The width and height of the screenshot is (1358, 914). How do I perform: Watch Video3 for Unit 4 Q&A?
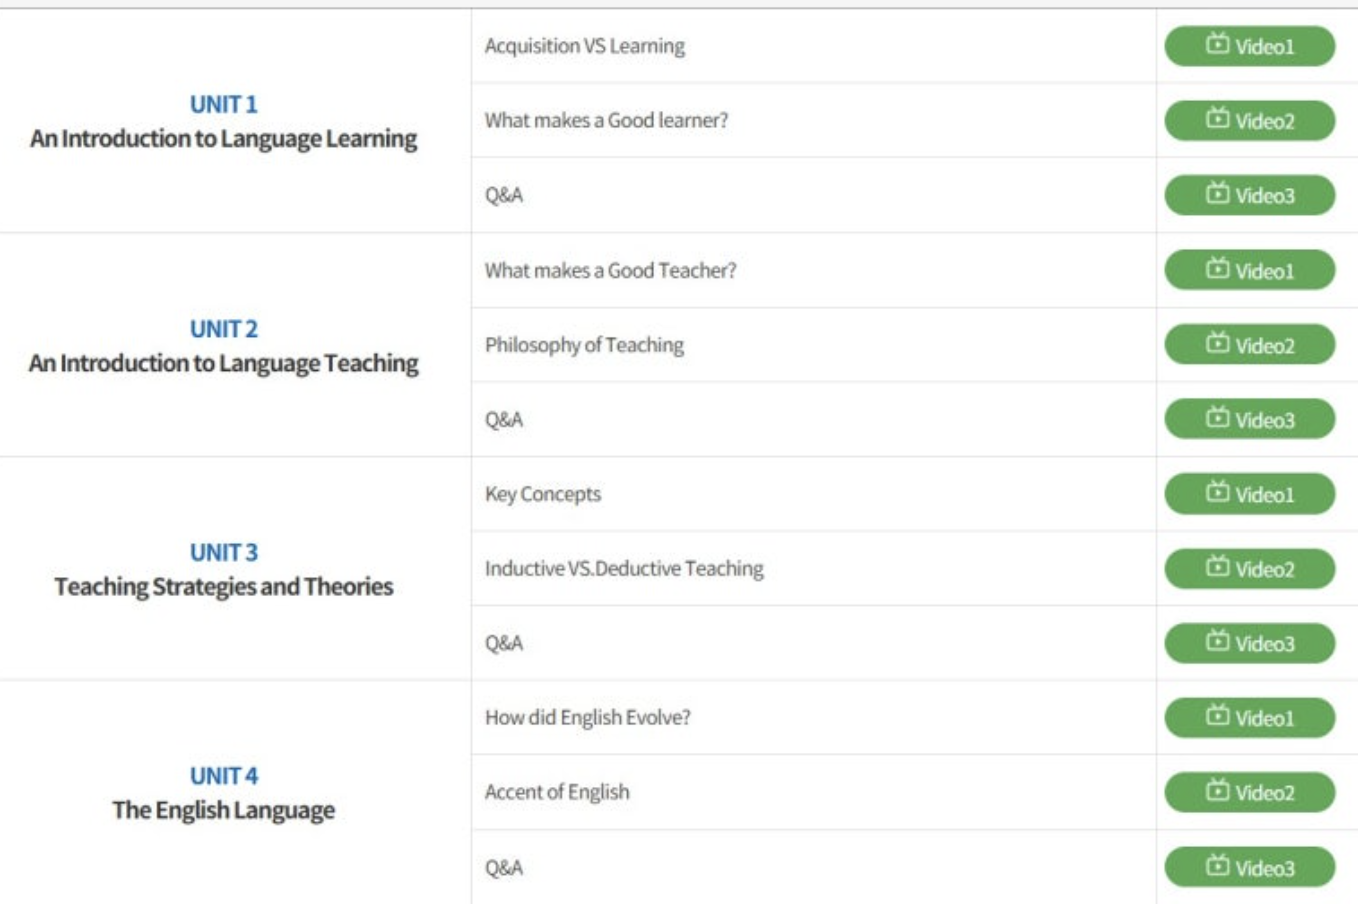(x=1249, y=867)
